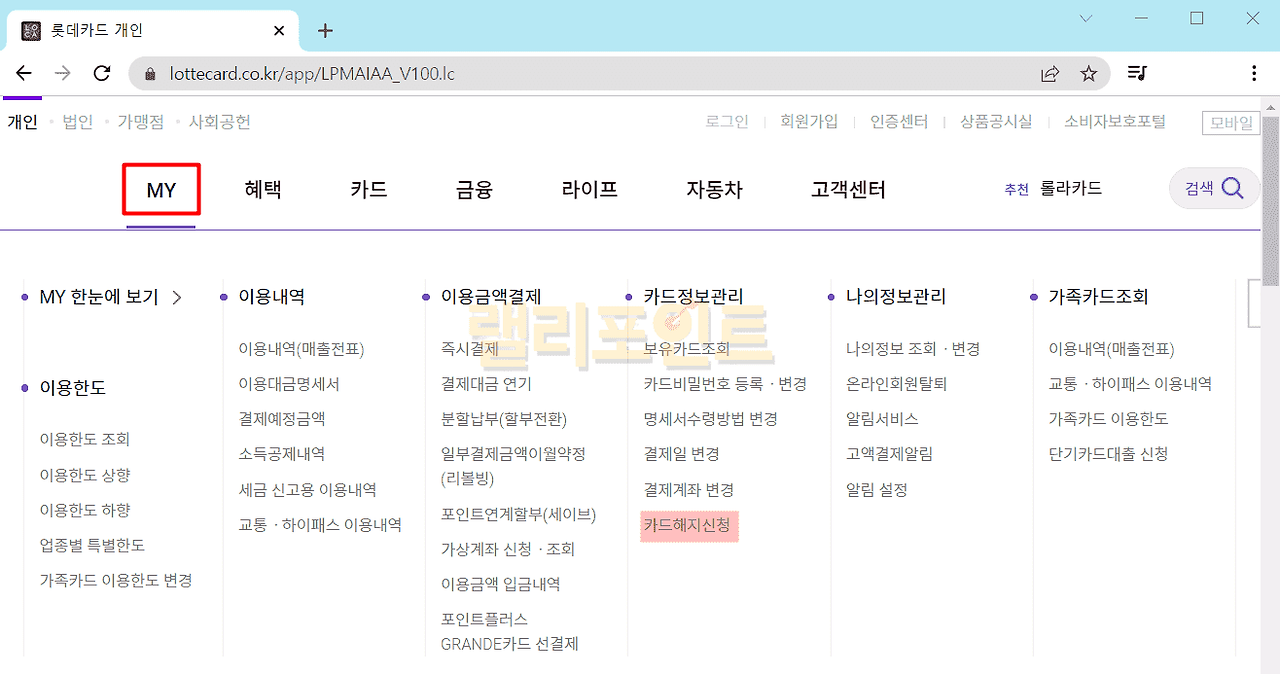Open the tab search dropdown arrow
This screenshot has height=674, width=1280.
[x=1086, y=18]
